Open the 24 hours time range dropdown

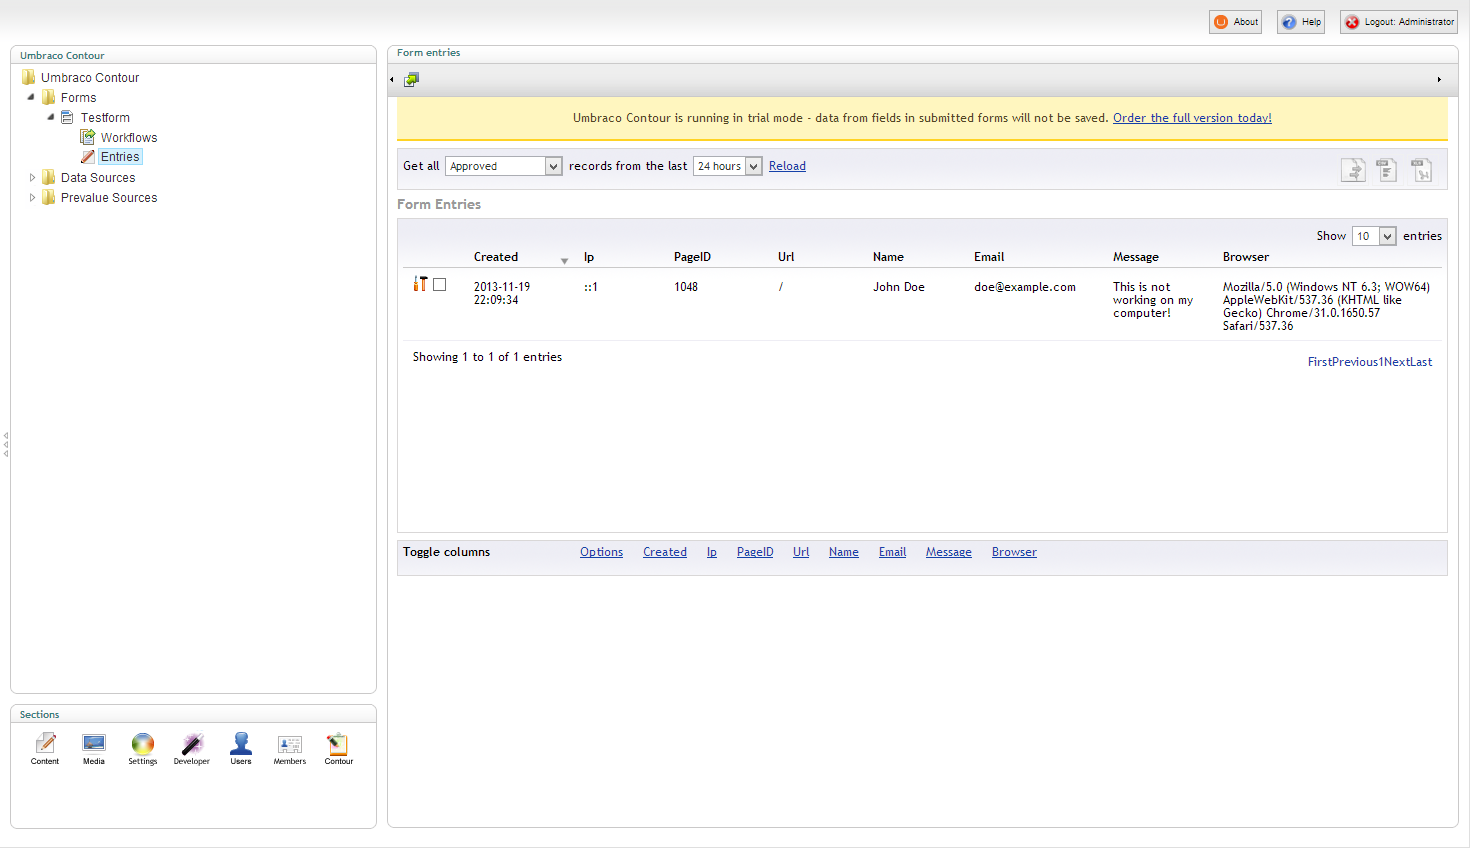pos(728,166)
